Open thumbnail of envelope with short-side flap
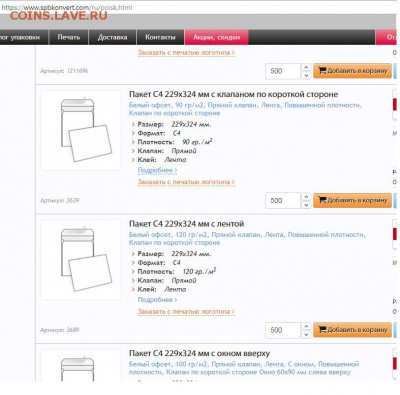Screen dimensions: 400x395 [x=81, y=130]
